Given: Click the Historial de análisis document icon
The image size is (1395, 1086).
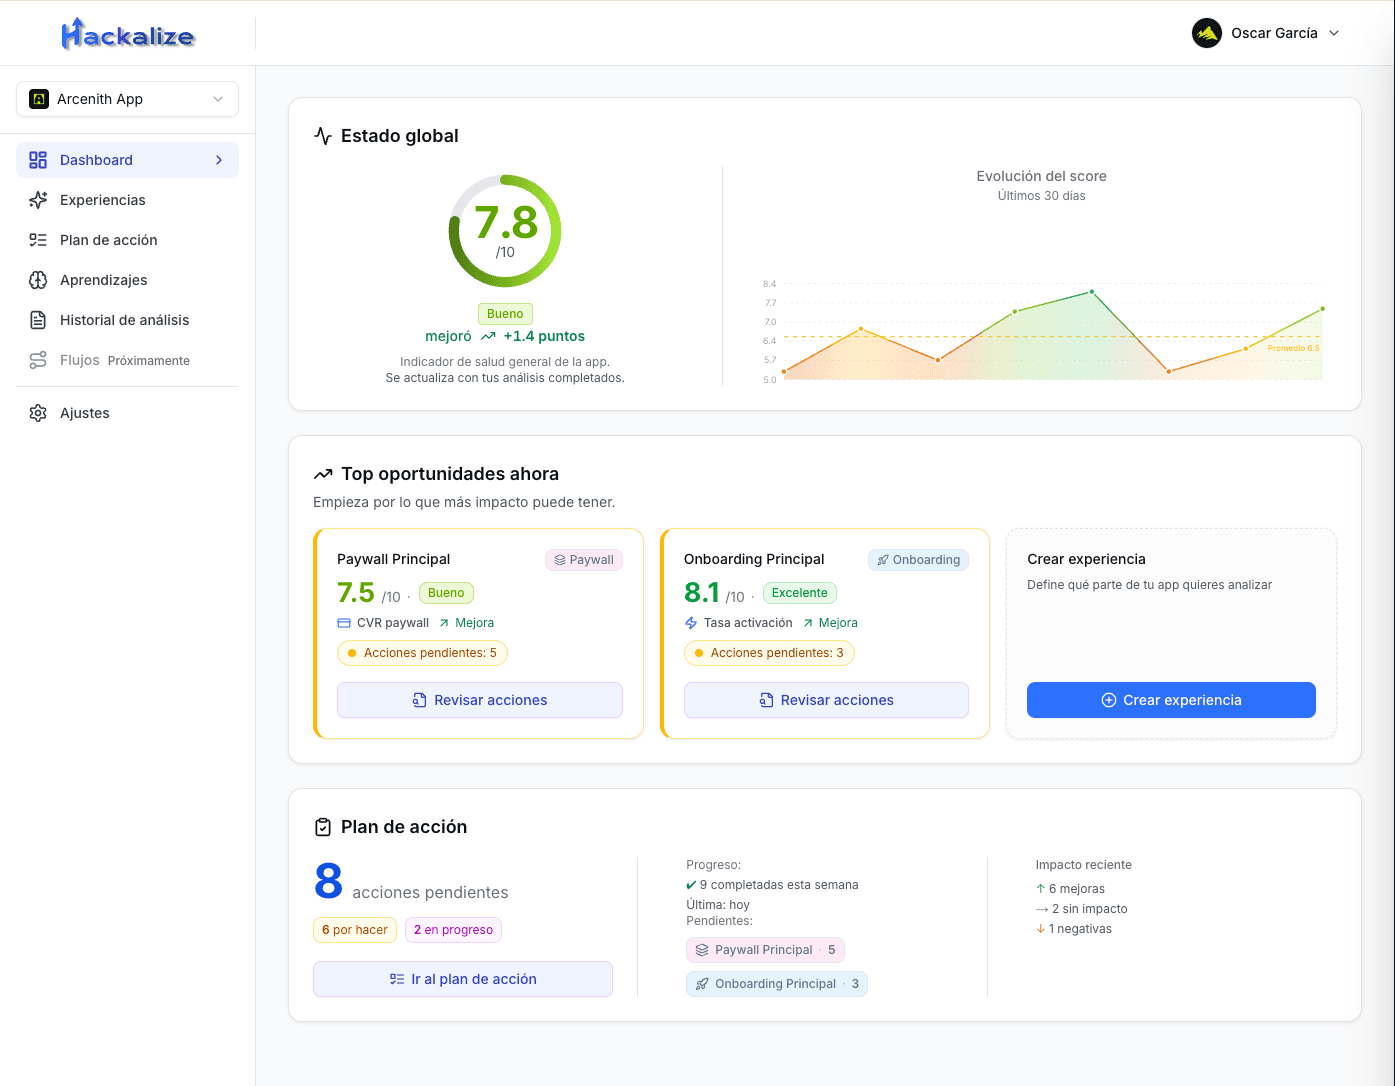Looking at the screenshot, I should [x=38, y=320].
